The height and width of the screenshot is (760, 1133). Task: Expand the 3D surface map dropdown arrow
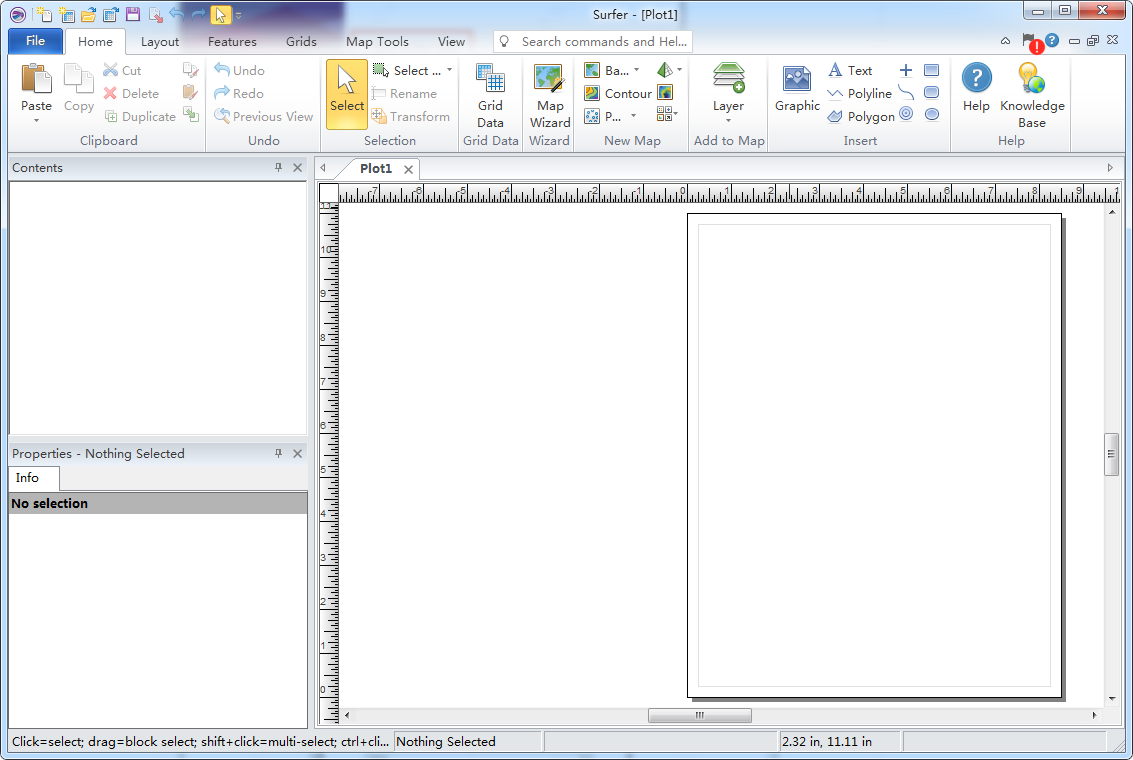(679, 70)
